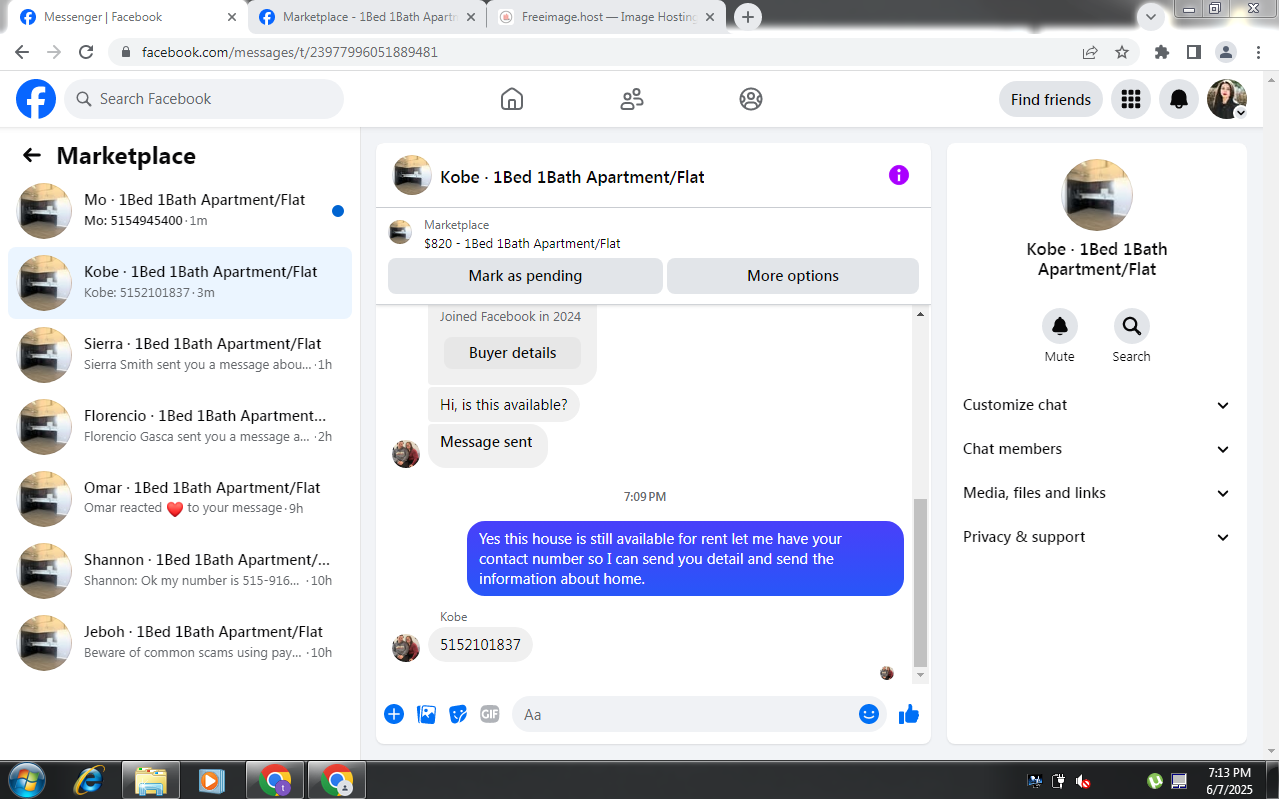Image resolution: width=1279 pixels, height=799 pixels.
Task: Open the account profile picture menu
Action: (1227, 99)
